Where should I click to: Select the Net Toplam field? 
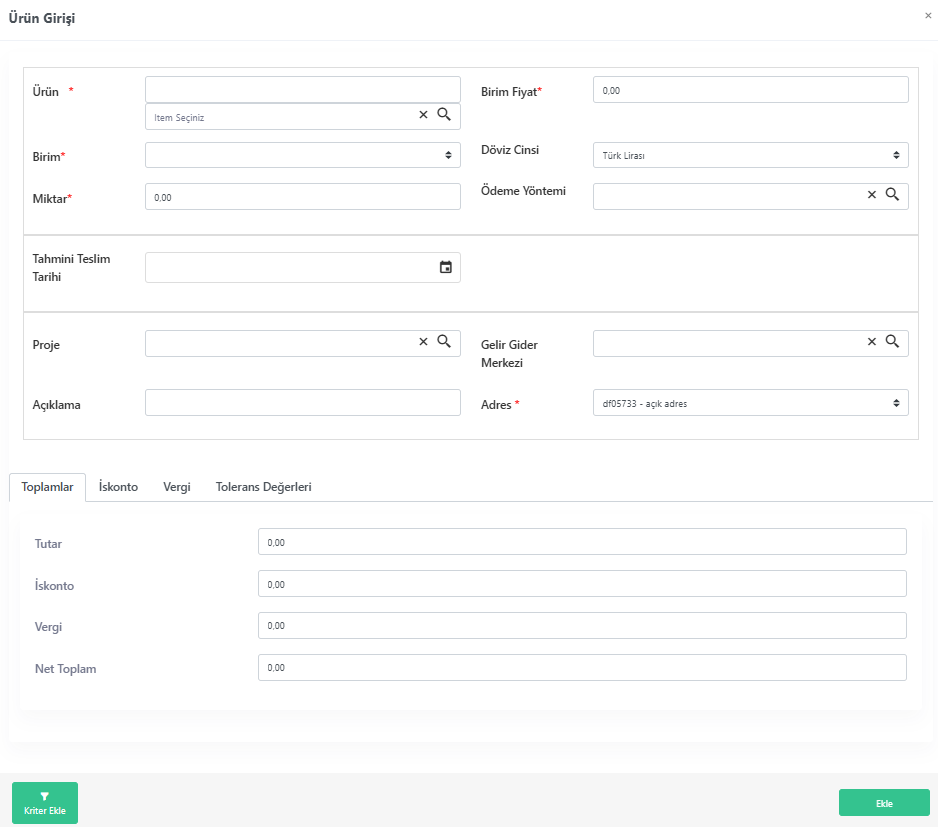tap(582, 667)
